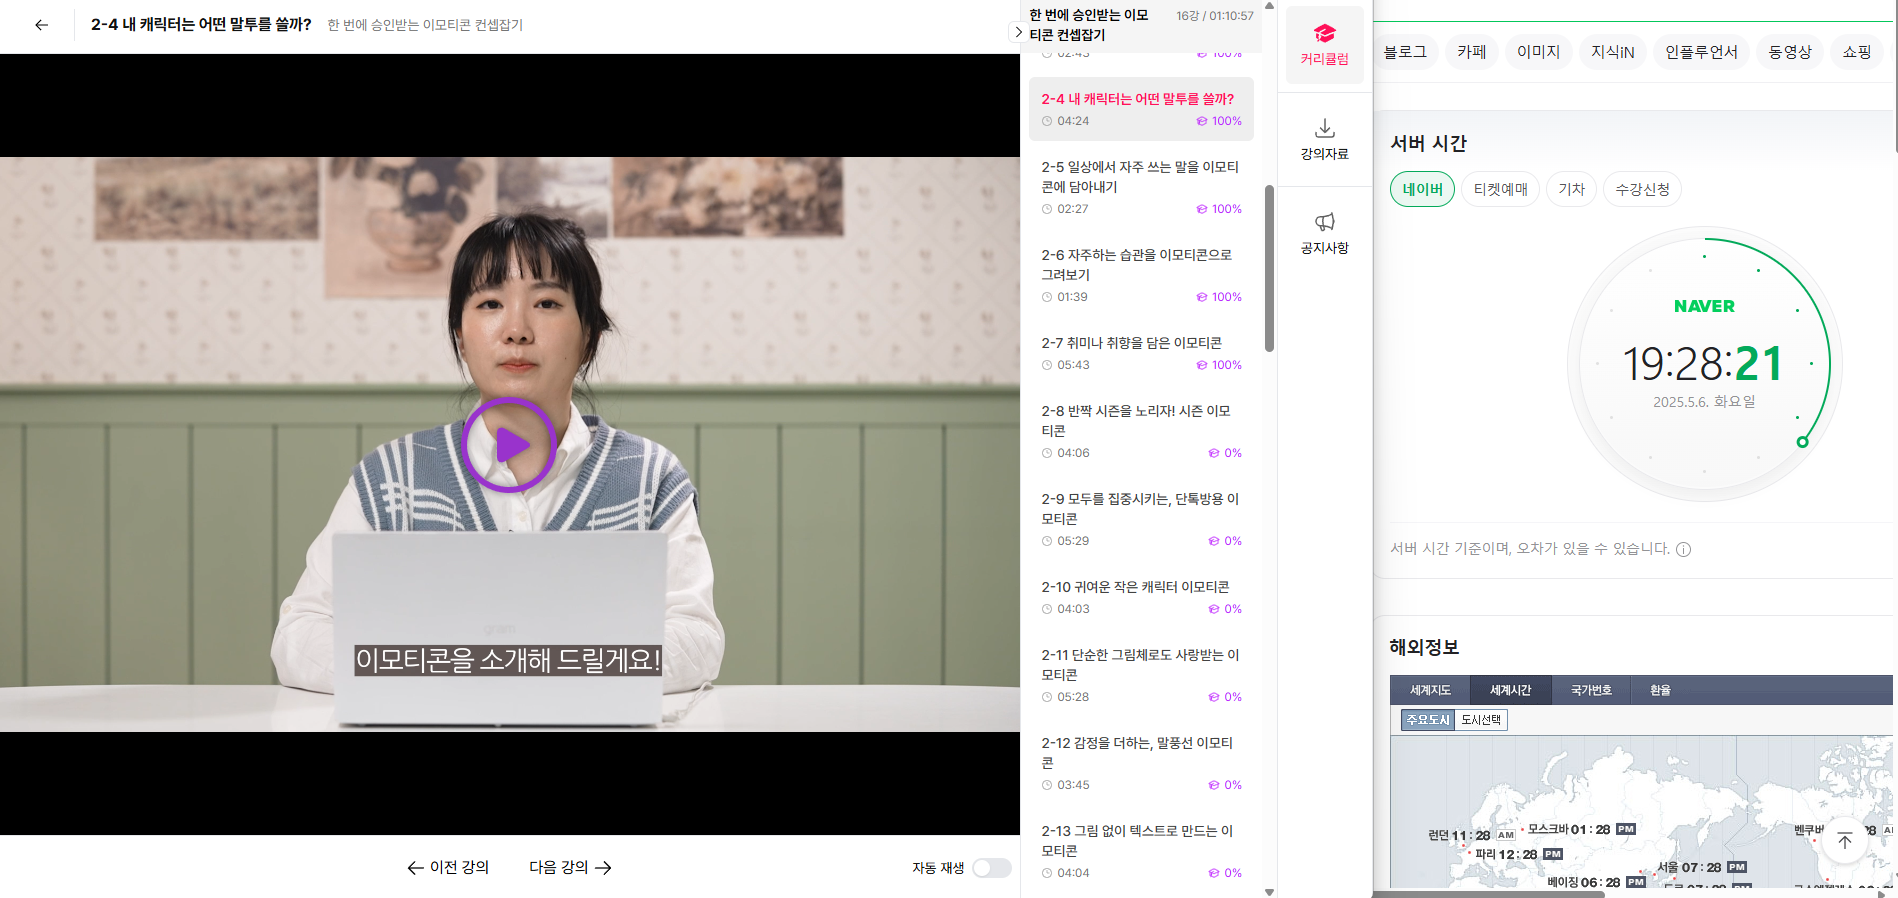1898x898 pixels.
Task: Click the clock icon beside 04:24 duration
Action: click(x=1047, y=121)
